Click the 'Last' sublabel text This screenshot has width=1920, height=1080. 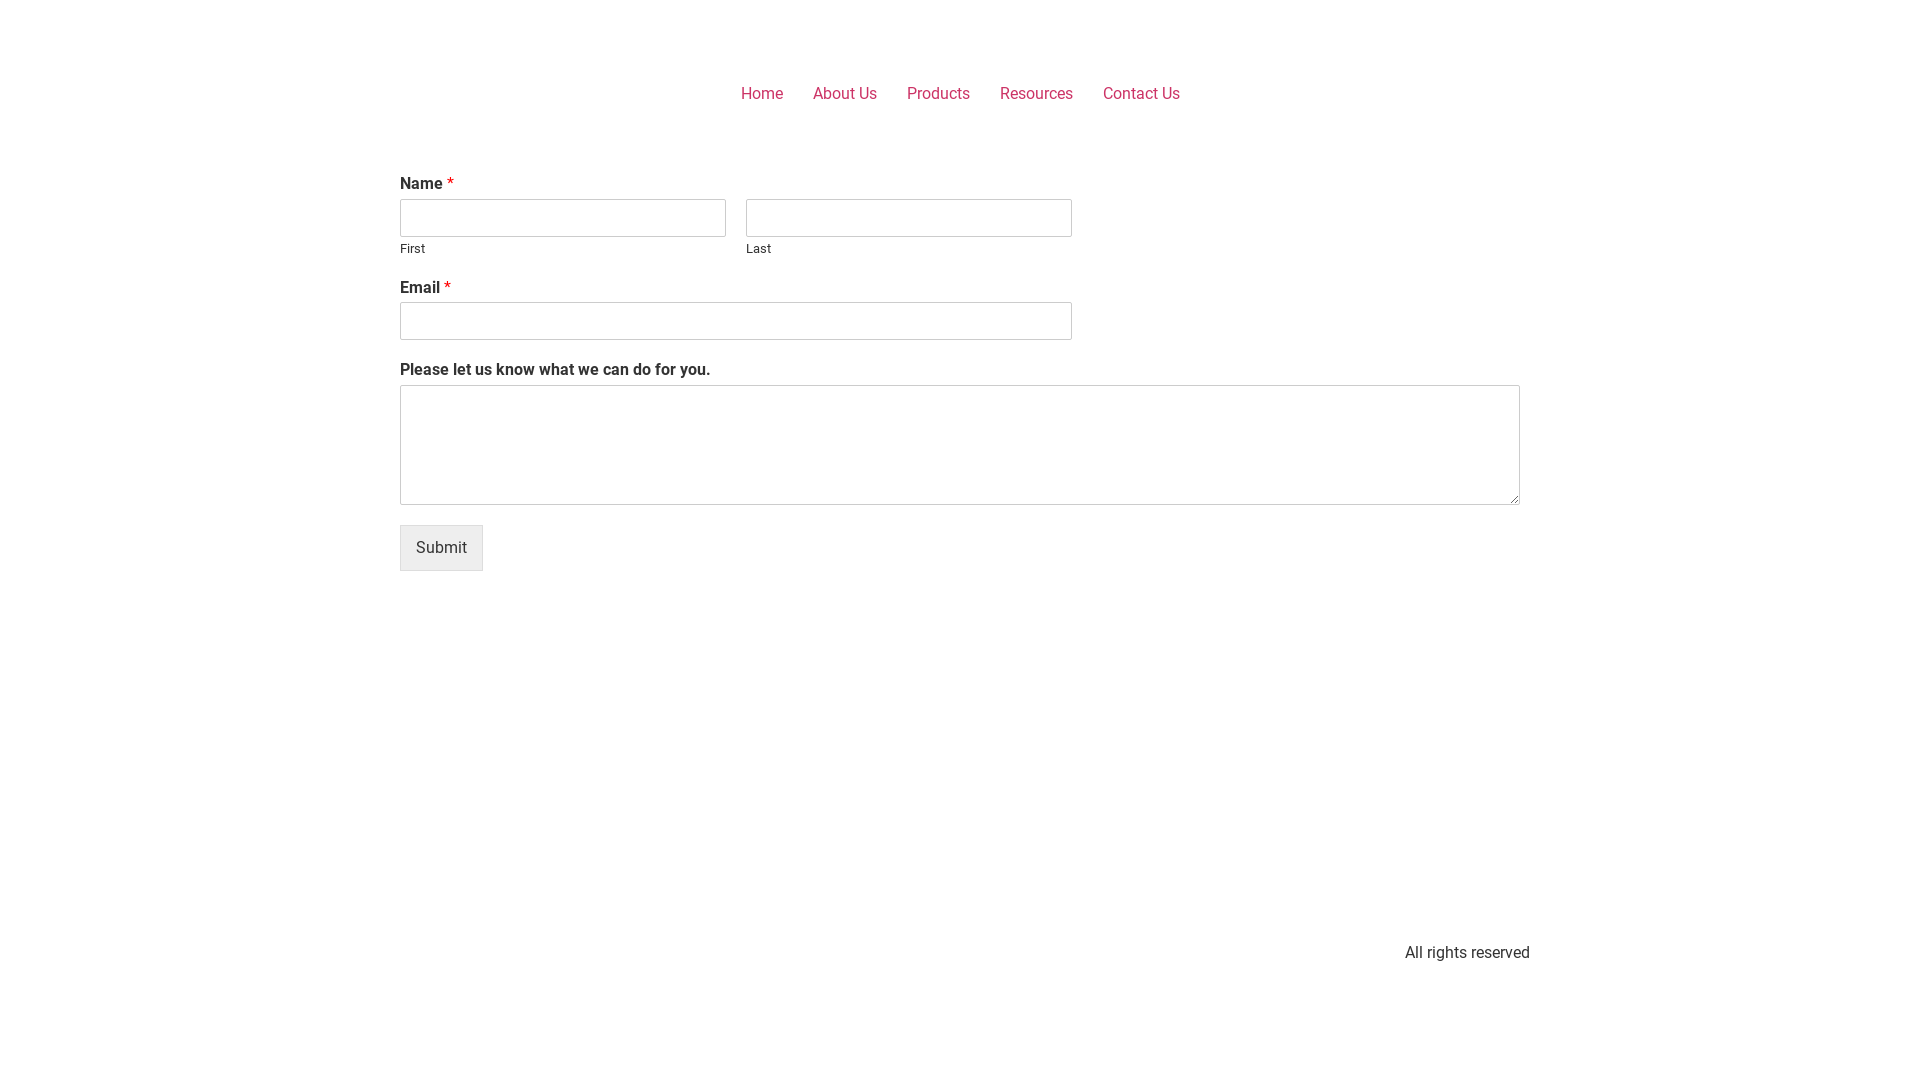pos(758,249)
